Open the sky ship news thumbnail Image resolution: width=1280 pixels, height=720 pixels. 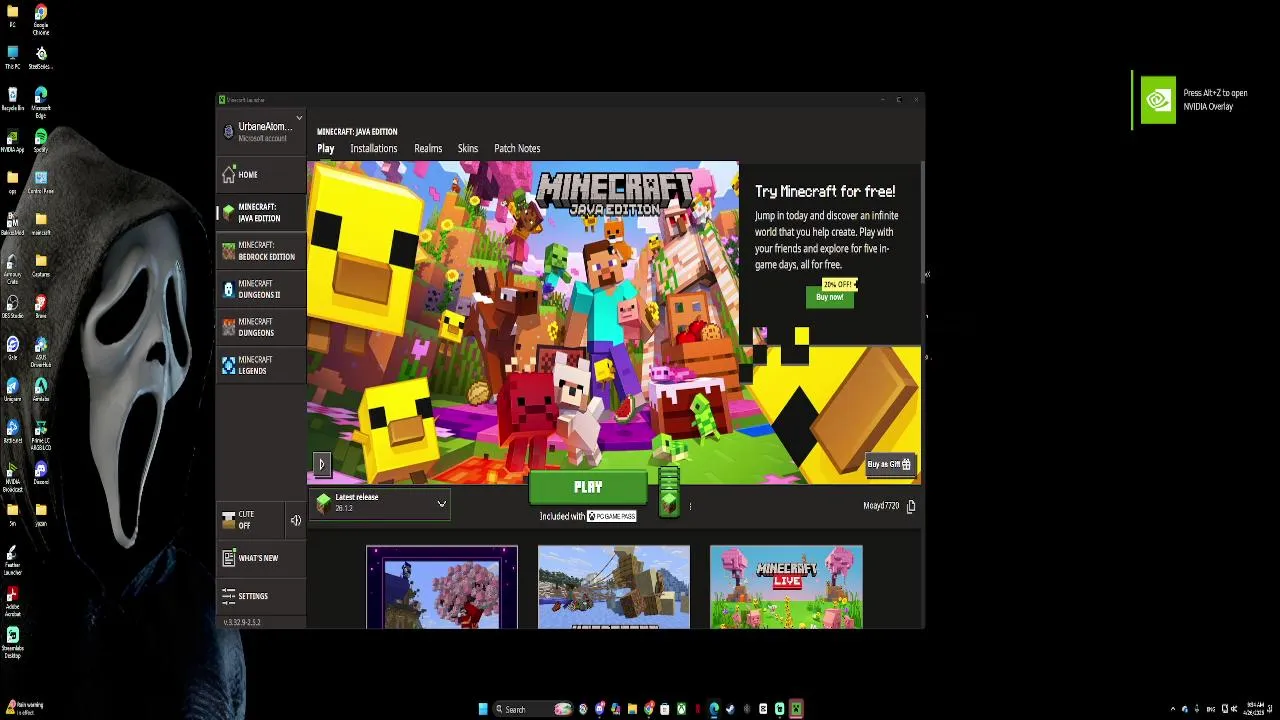(614, 587)
